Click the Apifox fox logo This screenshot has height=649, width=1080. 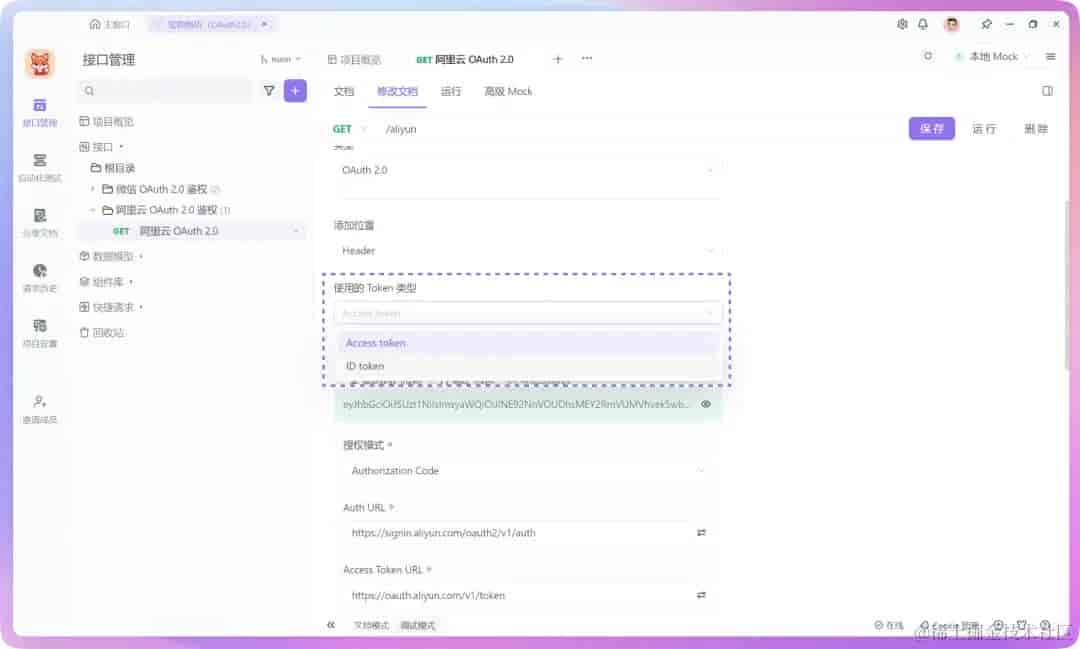pyautogui.click(x=39, y=63)
